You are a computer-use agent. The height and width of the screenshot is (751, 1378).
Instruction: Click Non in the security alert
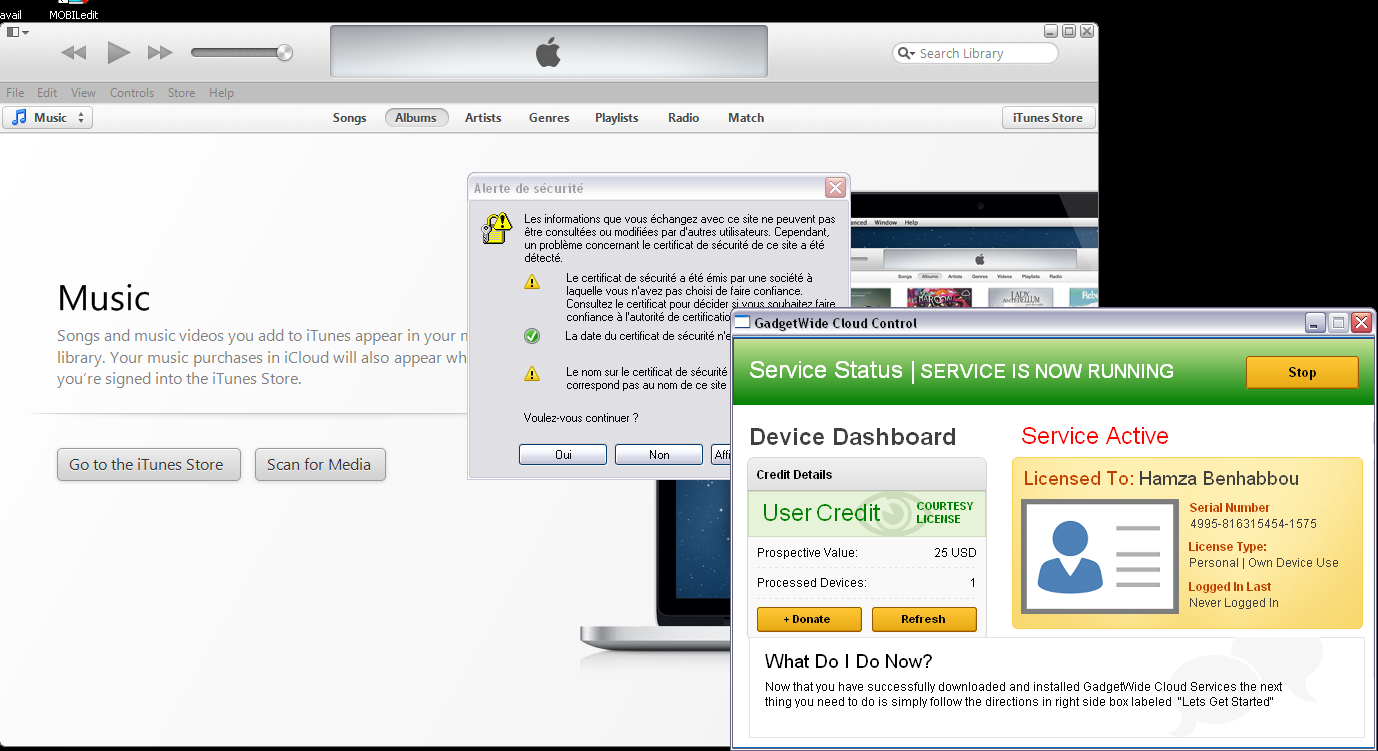[659, 455]
